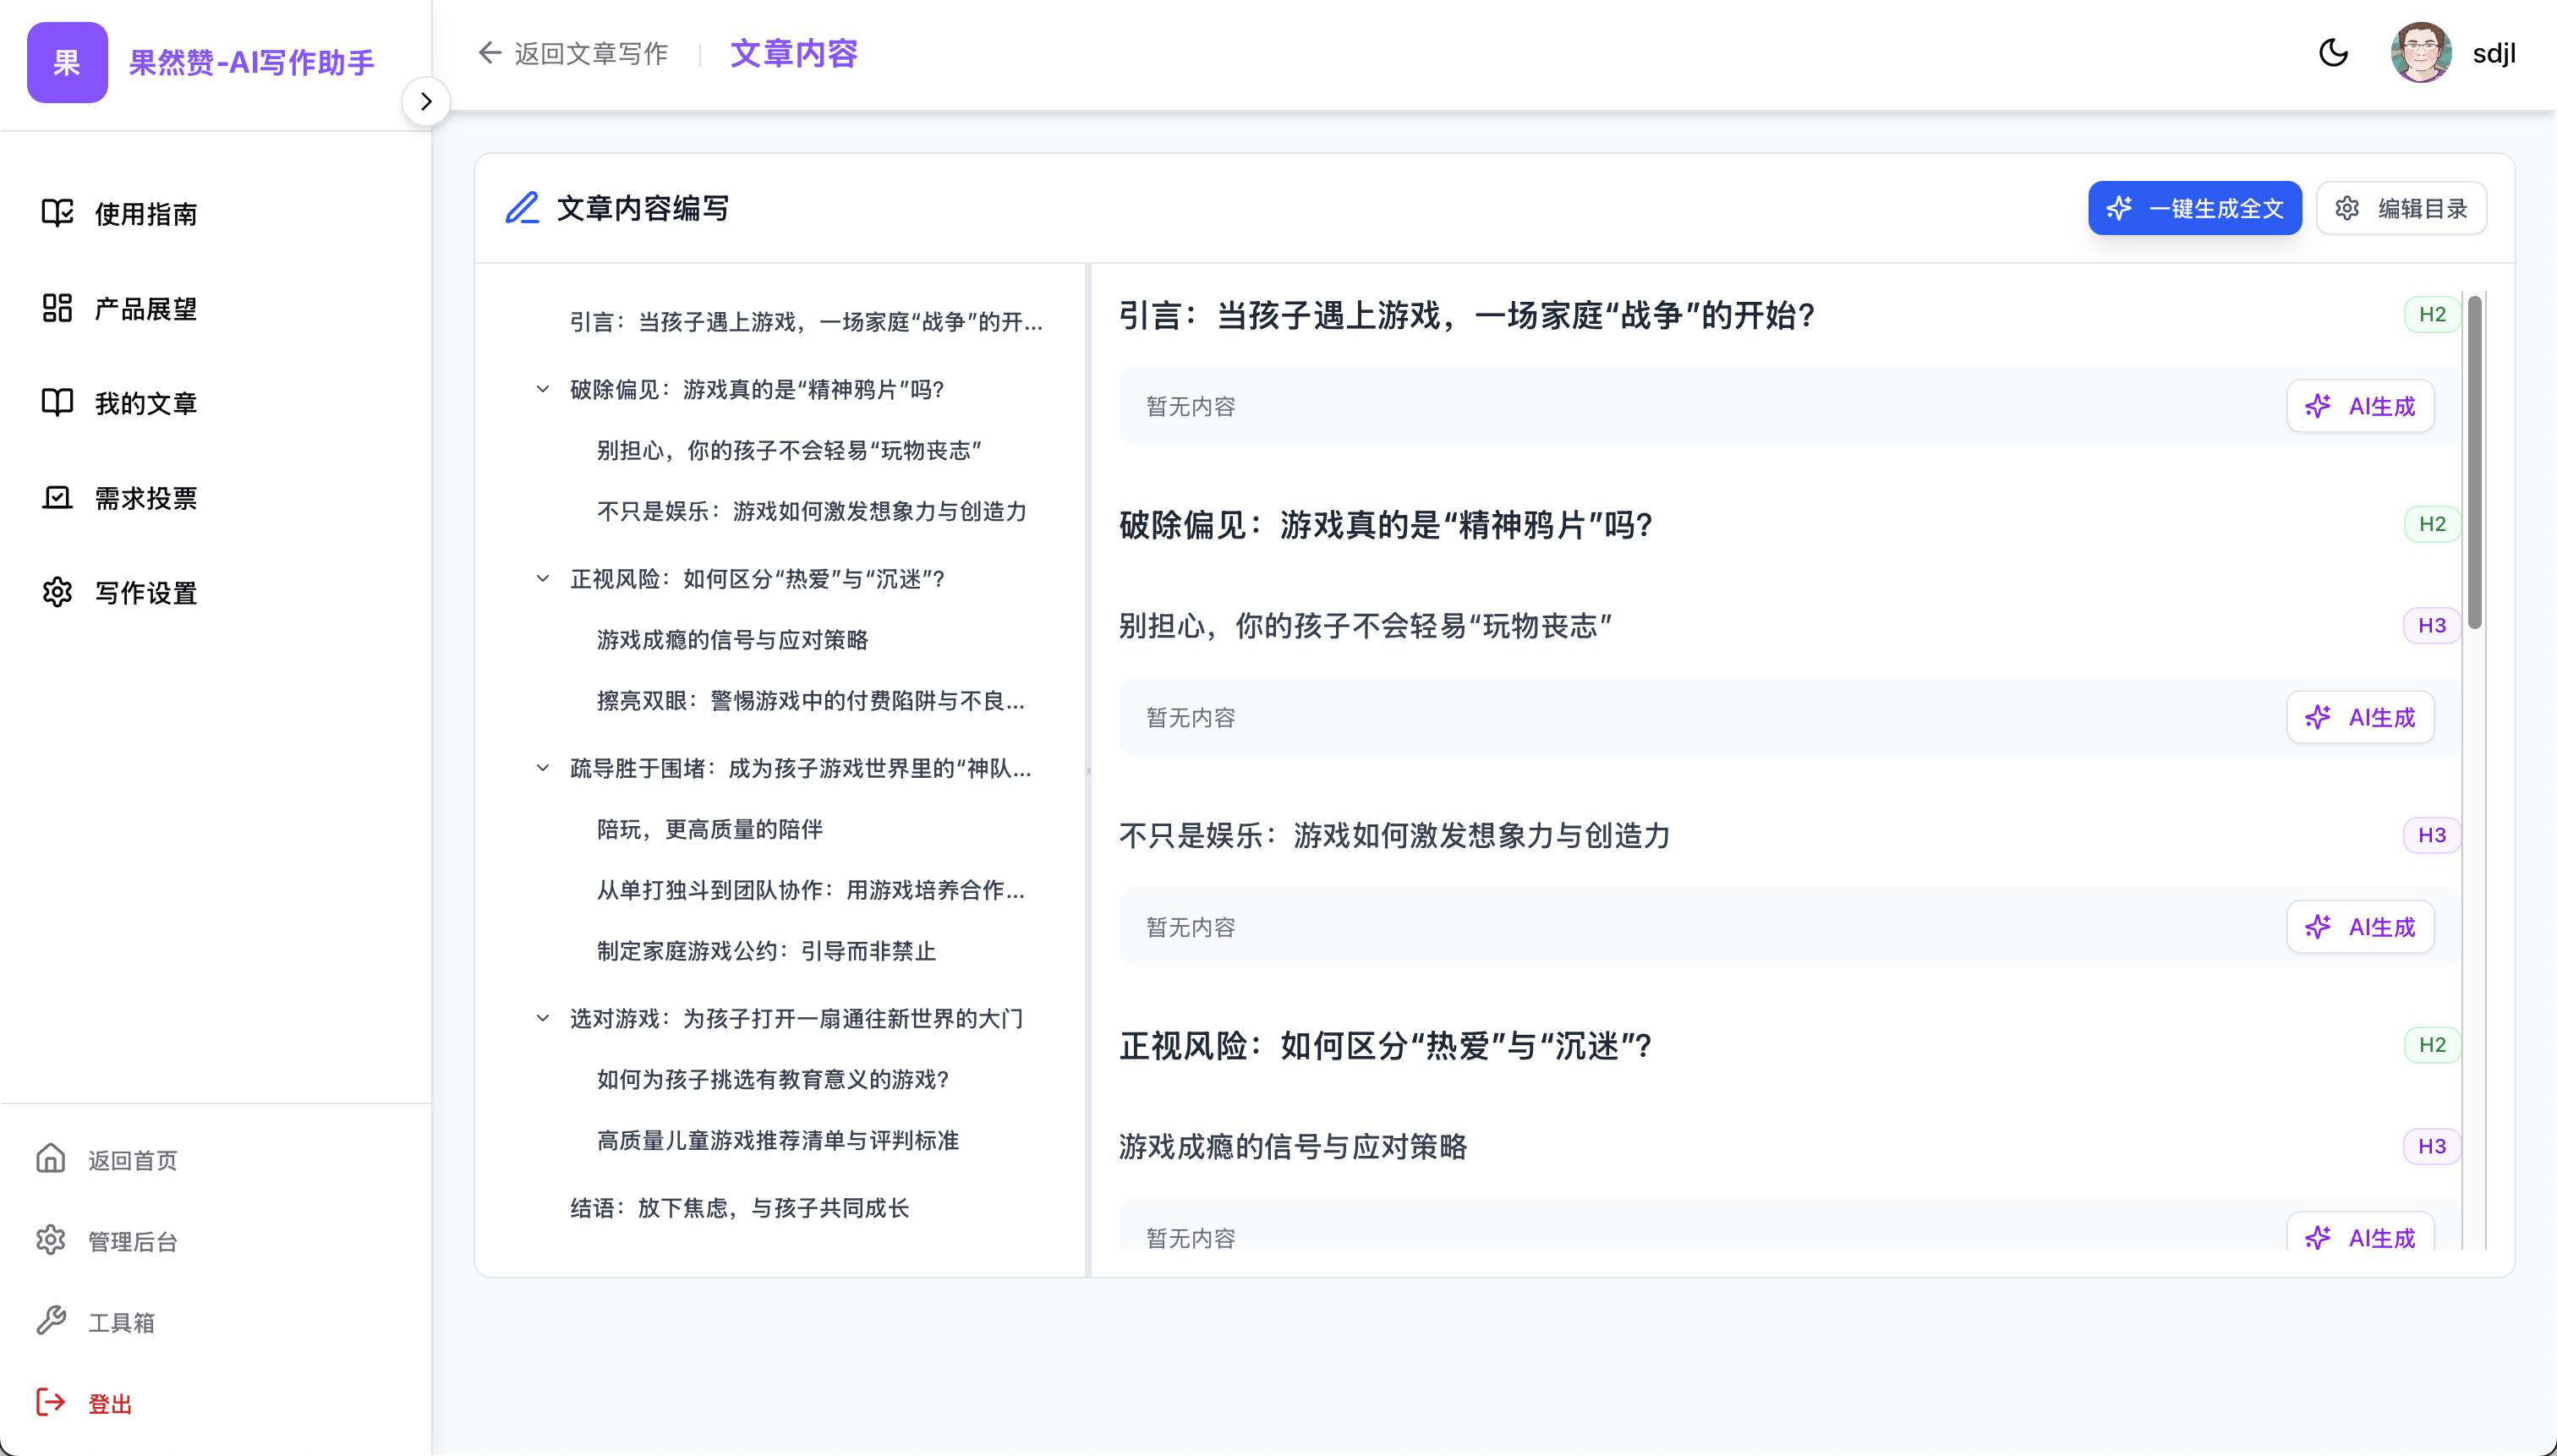Click the 返回首页 home icon
The height and width of the screenshot is (1456, 2557).
(x=51, y=1159)
